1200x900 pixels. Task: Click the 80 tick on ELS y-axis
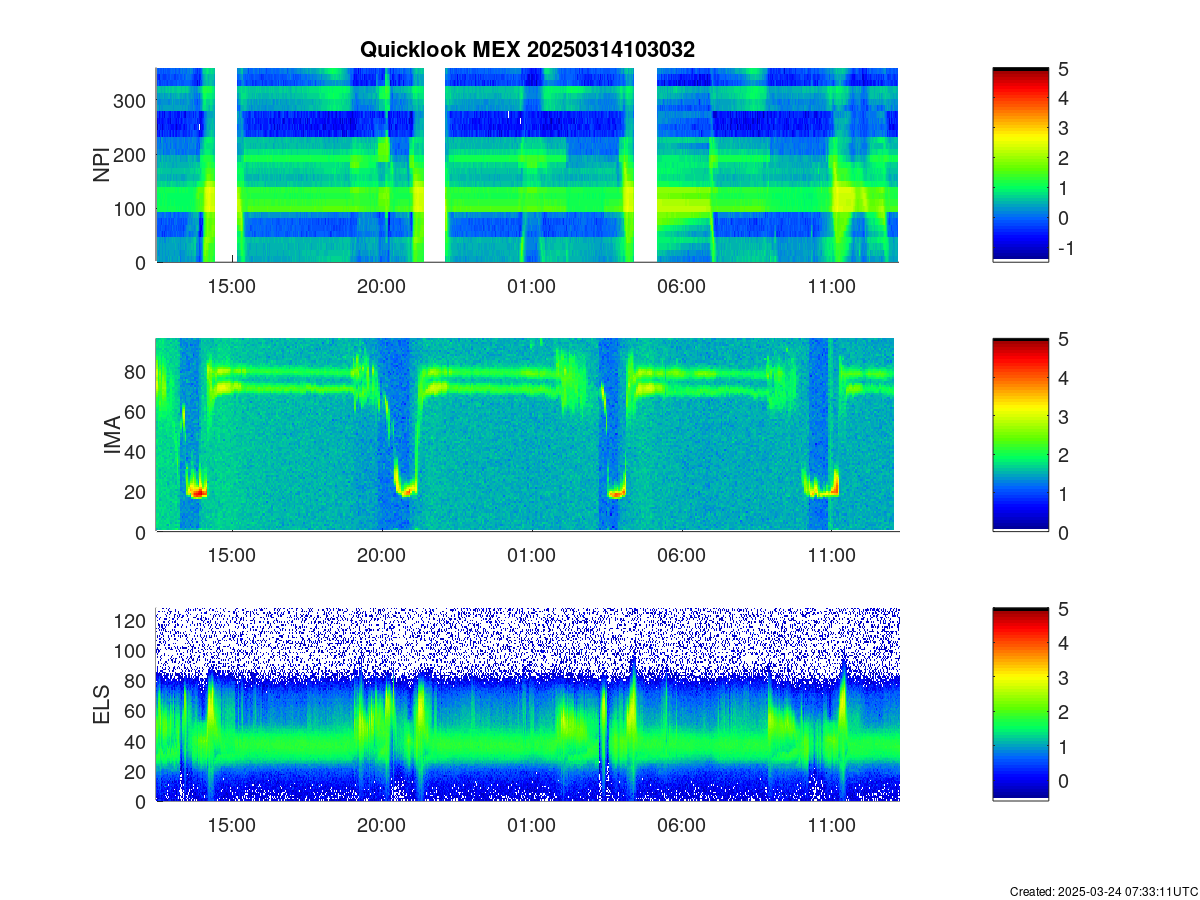click(x=136, y=681)
